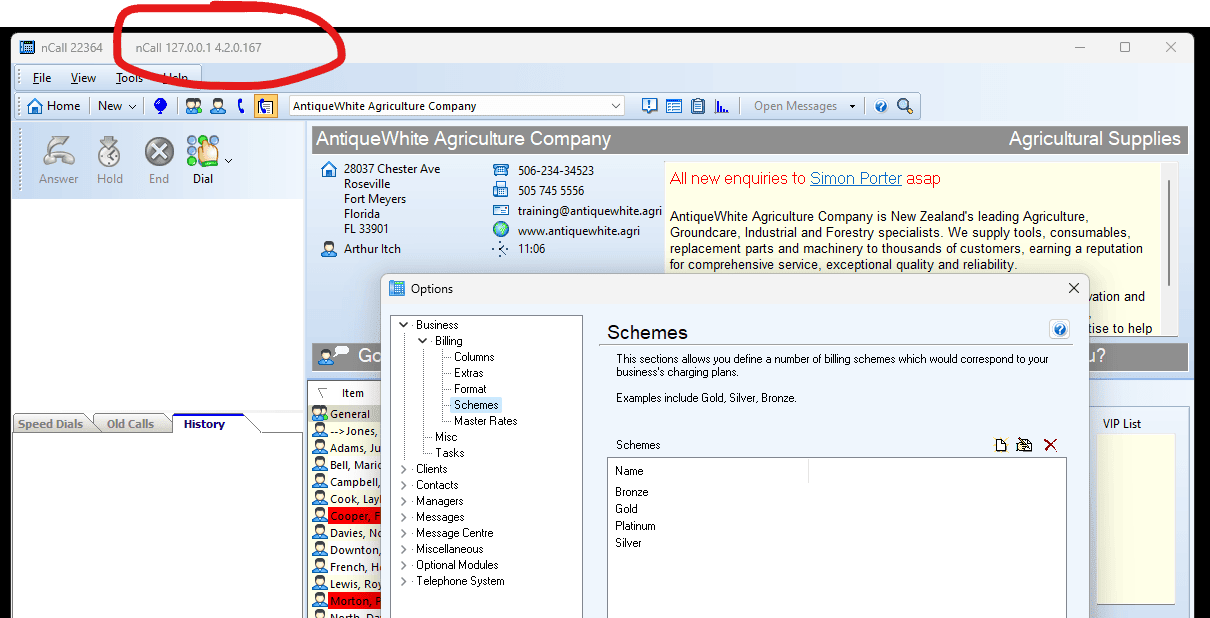Open the client selector combo box dropdown arrow
1210x618 pixels.
click(615, 106)
